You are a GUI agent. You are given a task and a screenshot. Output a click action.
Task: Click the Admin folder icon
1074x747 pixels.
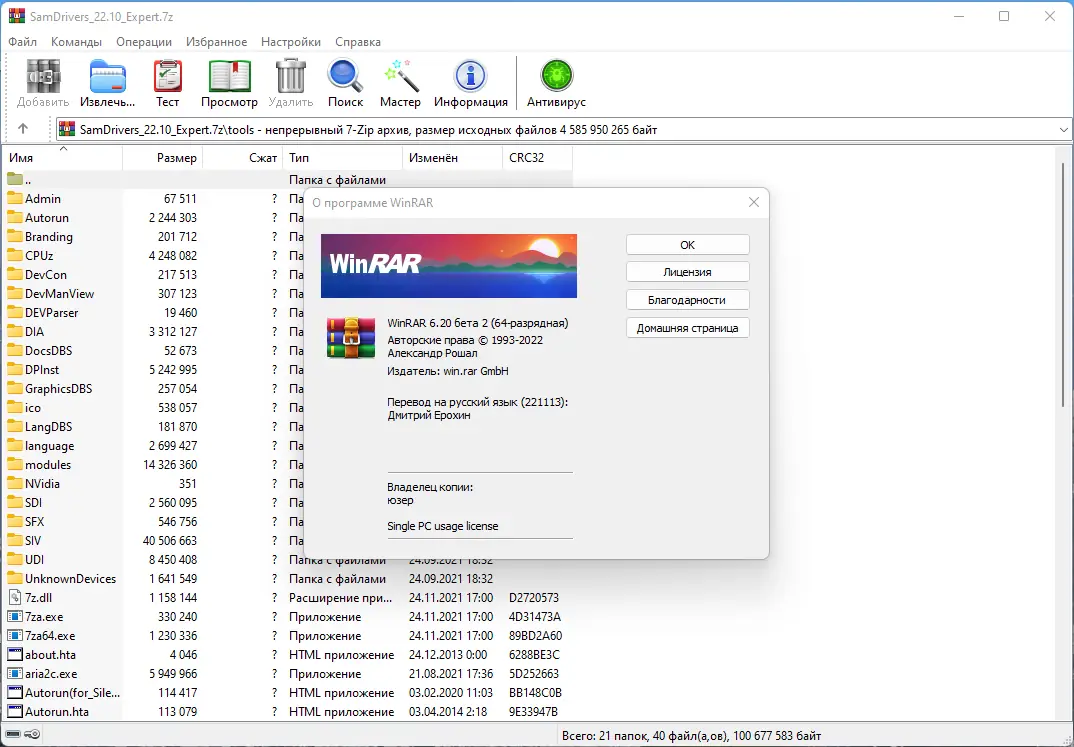pos(15,199)
